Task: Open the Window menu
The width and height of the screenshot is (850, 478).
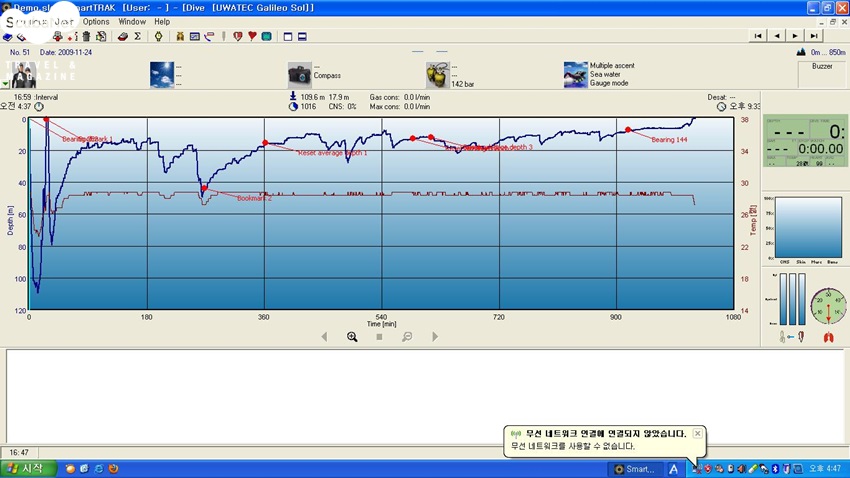Action: click(132, 21)
